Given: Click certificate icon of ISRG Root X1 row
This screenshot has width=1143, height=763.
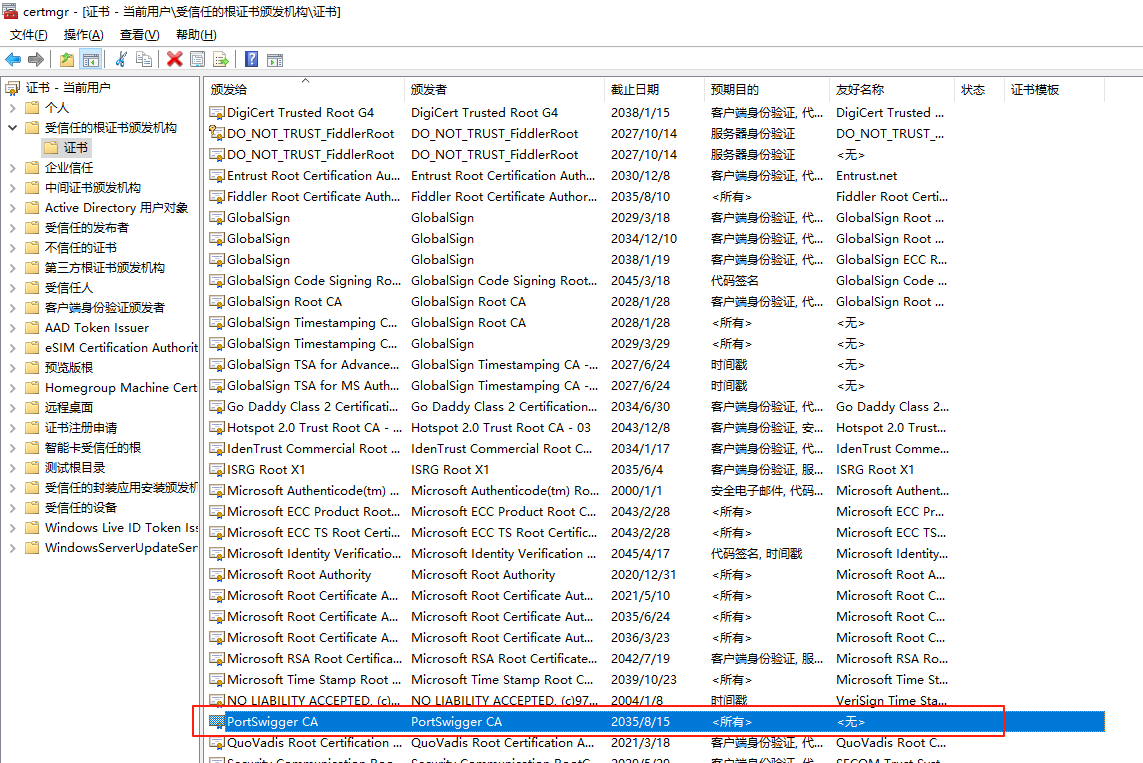Looking at the screenshot, I should (x=216, y=470).
